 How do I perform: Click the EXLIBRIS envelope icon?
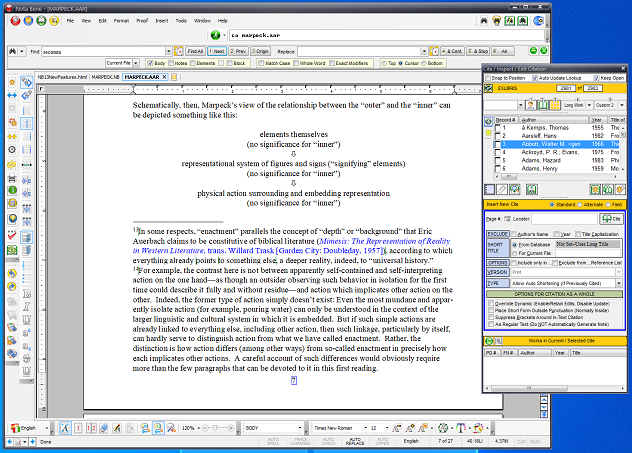pos(489,89)
